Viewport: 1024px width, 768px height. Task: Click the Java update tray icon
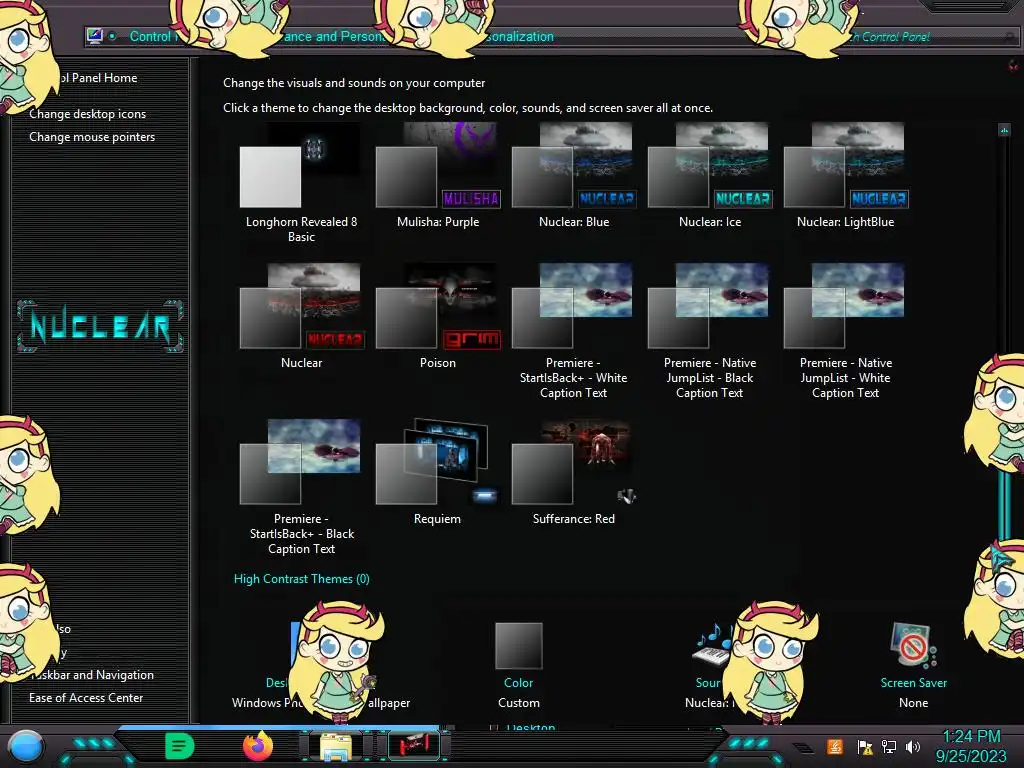coord(835,746)
